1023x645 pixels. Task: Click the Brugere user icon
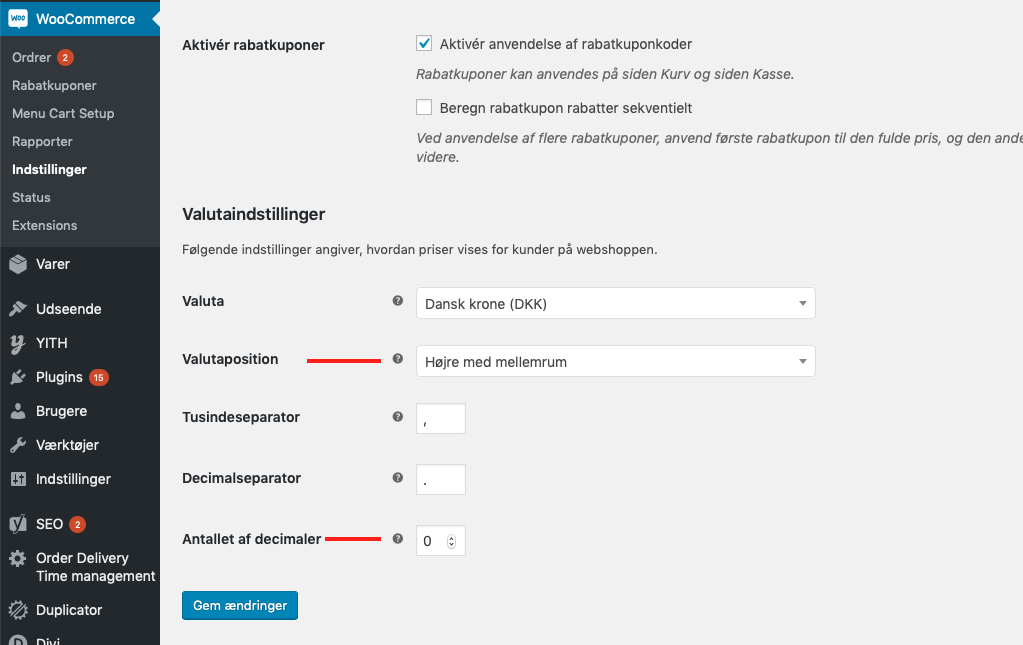point(18,411)
